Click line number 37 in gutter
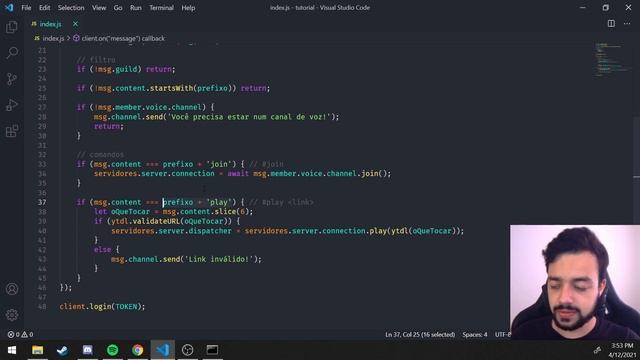 coord(42,202)
